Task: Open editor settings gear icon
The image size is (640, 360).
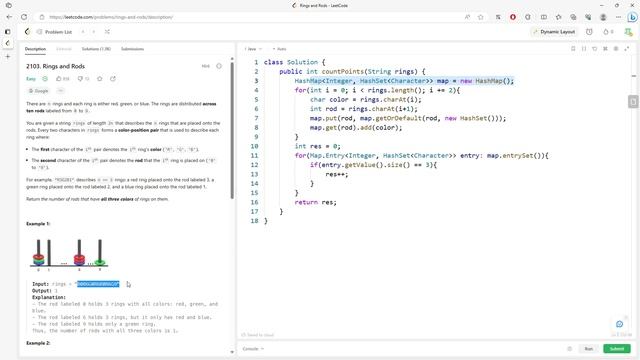Action: (x=616, y=49)
